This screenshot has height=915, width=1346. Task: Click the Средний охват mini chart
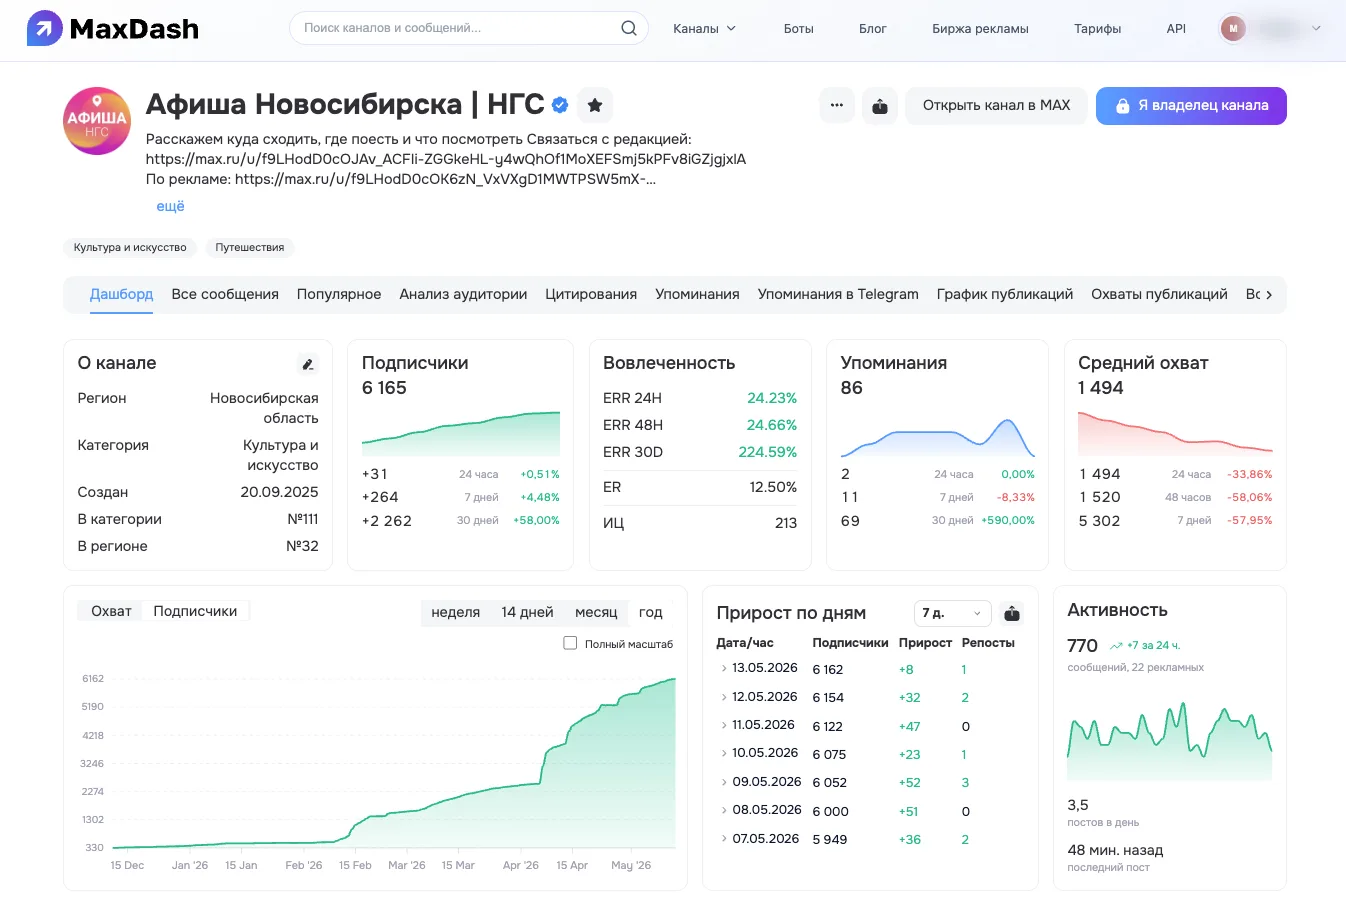(1175, 432)
